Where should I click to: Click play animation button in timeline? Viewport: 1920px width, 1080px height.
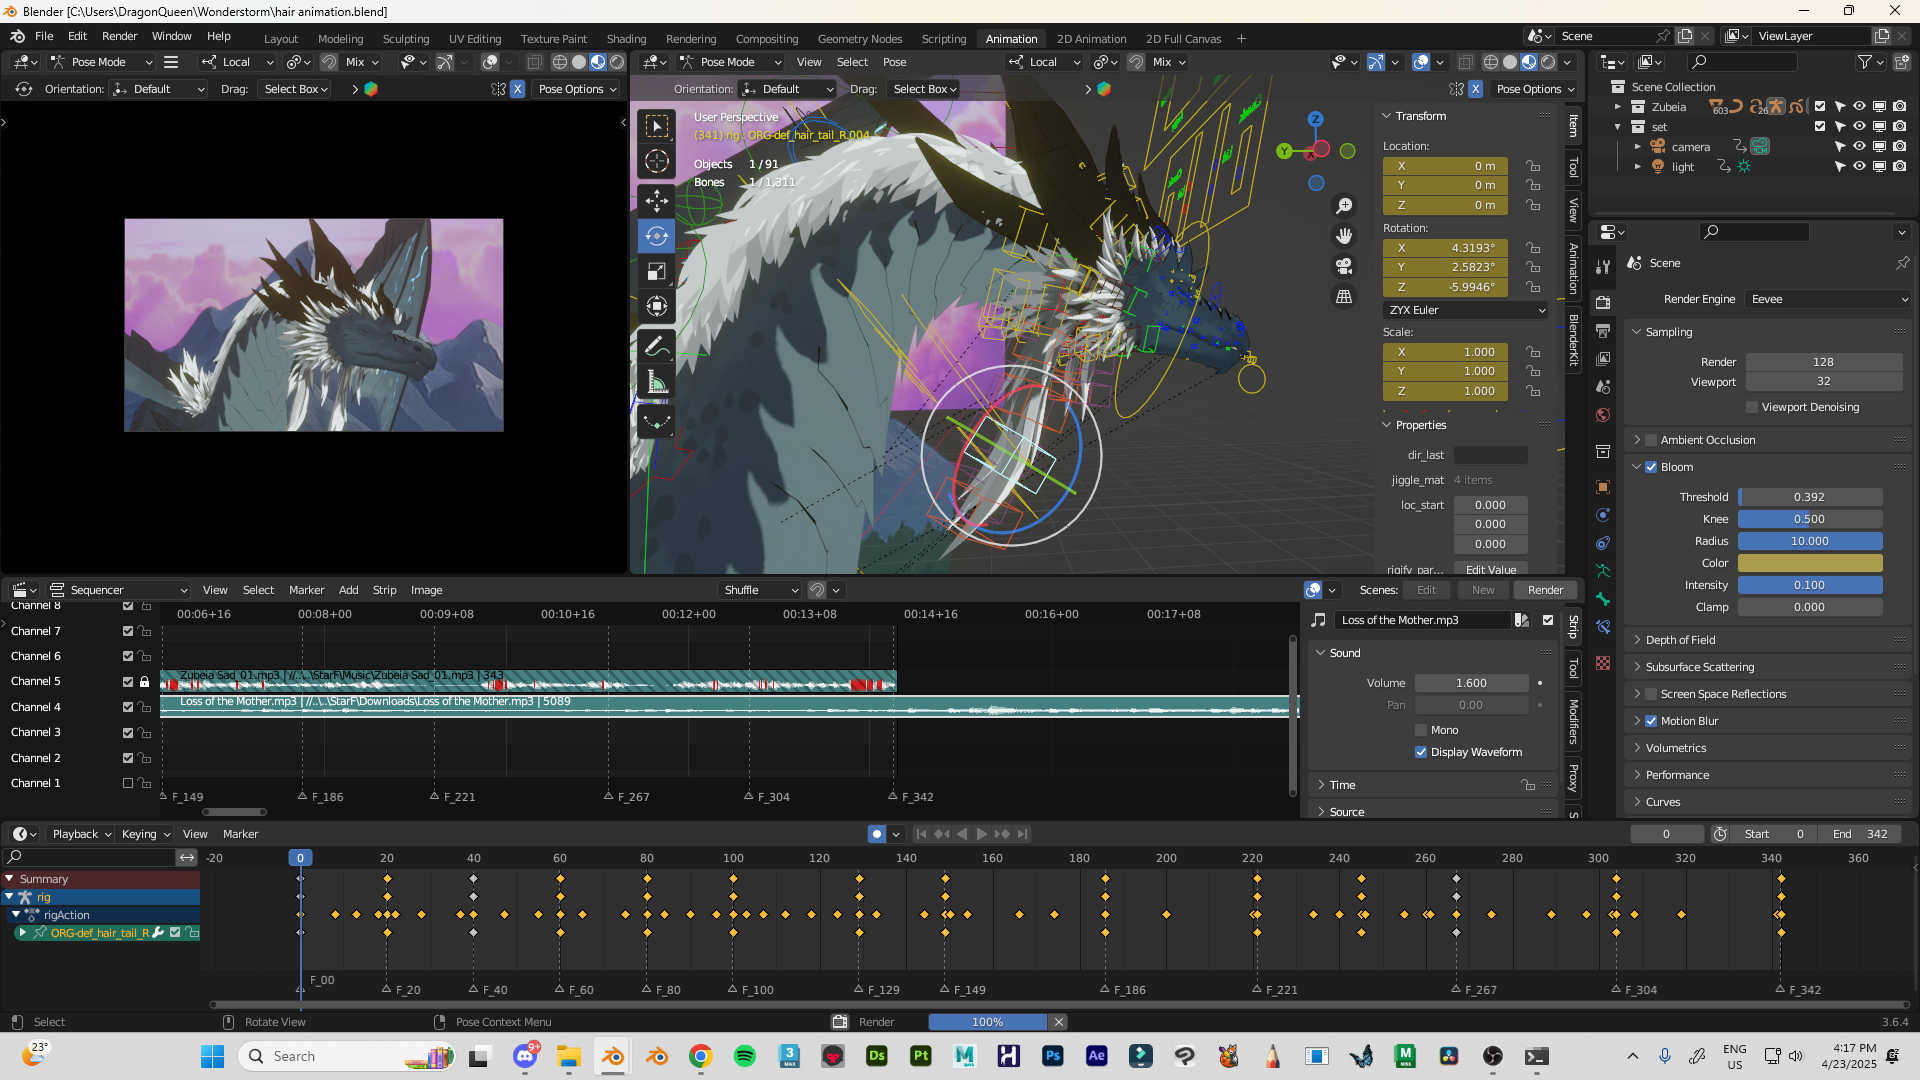coord(982,834)
